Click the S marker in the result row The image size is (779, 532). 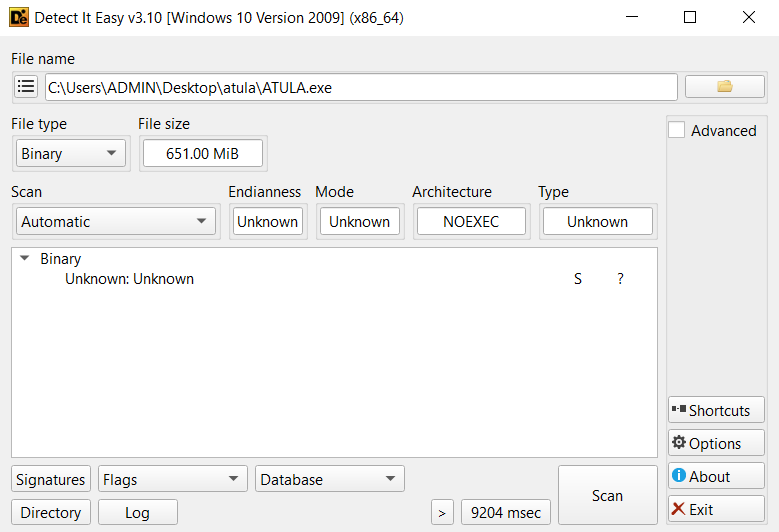(578, 279)
